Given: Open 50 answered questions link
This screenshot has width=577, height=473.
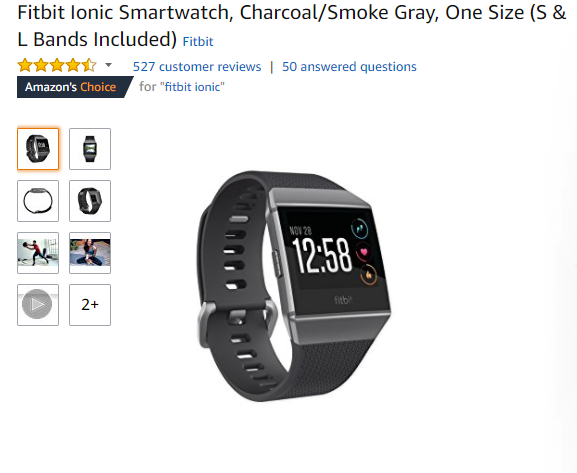Looking at the screenshot, I should (x=349, y=67).
